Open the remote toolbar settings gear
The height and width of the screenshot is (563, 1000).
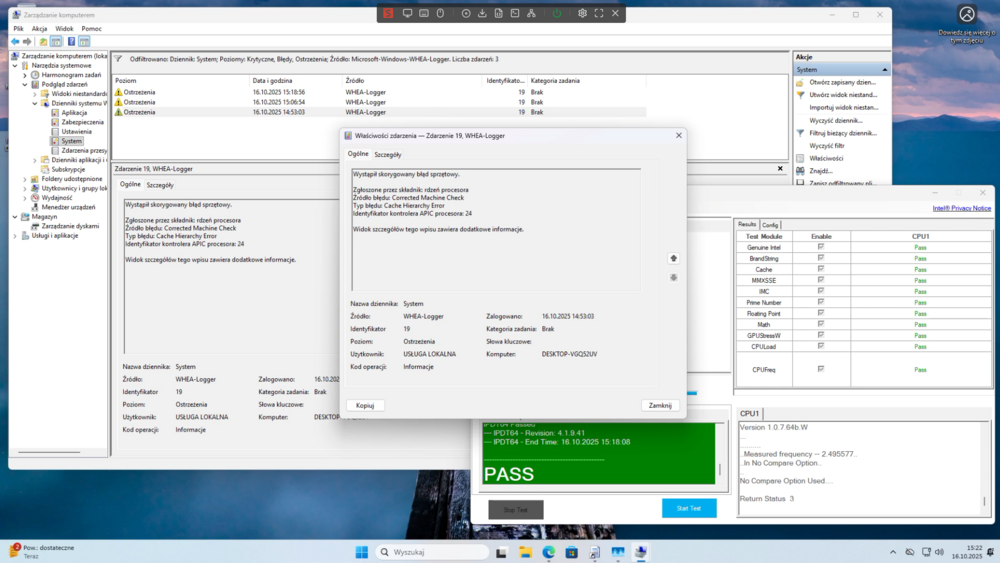tap(582, 13)
